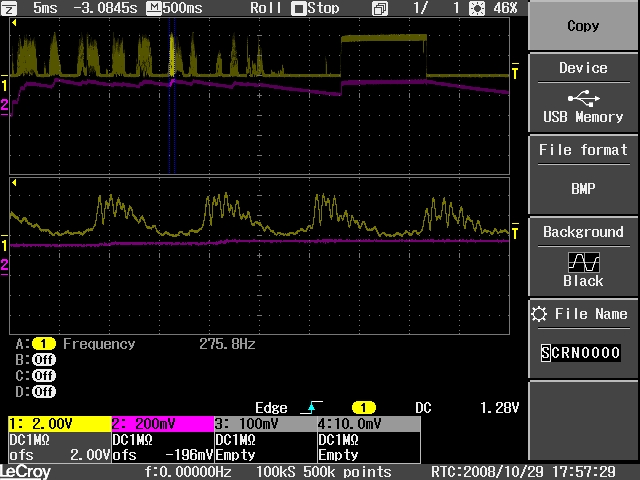This screenshot has height=480, width=640.
Task: Click the zoom trace trigger level T marker
Action: [x=515, y=231]
